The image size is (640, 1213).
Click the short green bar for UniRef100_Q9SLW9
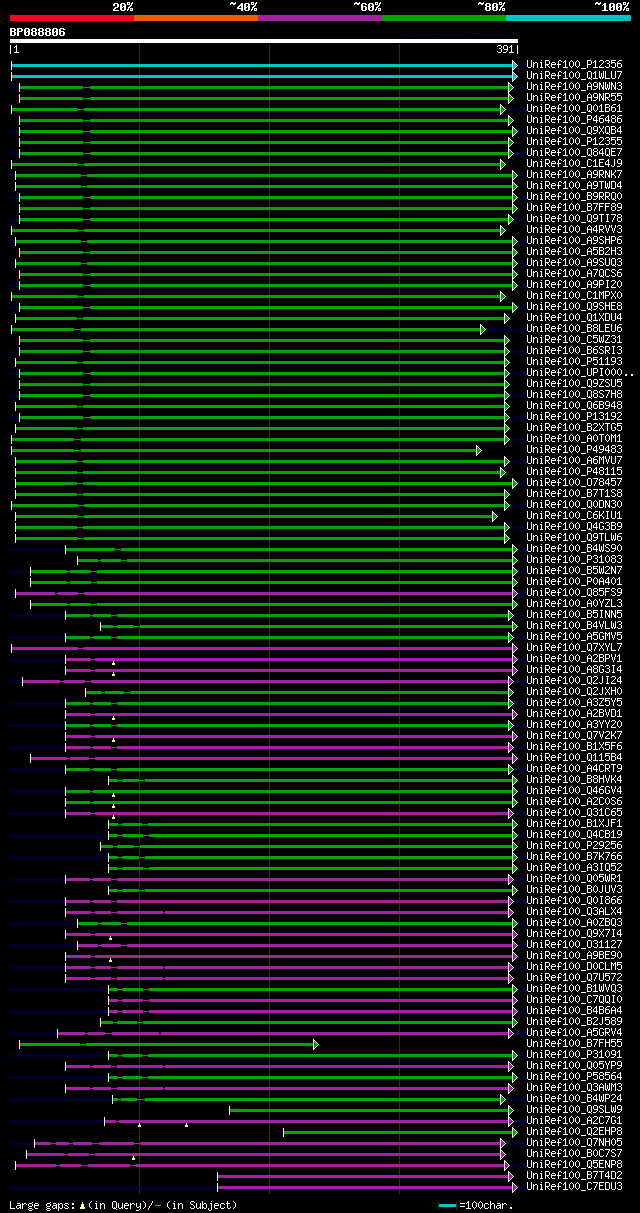point(369,1109)
